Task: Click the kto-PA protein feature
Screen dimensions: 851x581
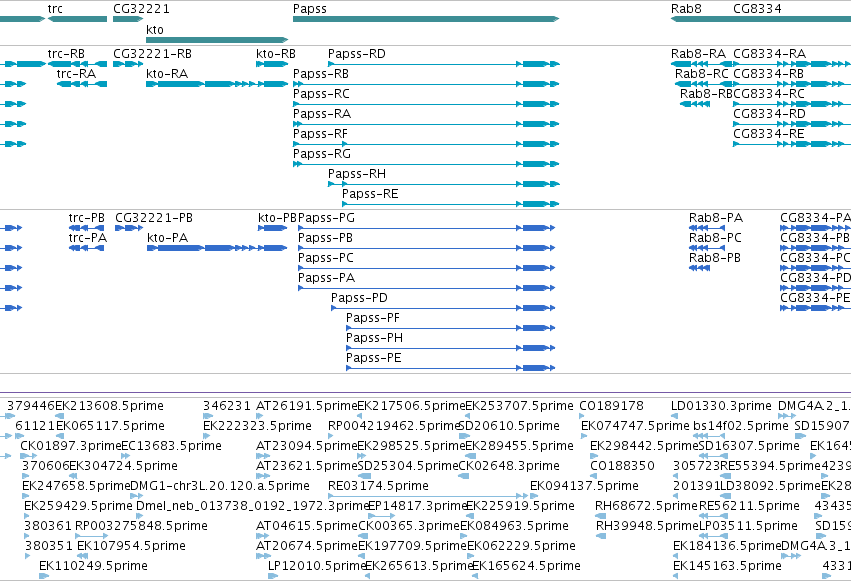Action: point(217,248)
